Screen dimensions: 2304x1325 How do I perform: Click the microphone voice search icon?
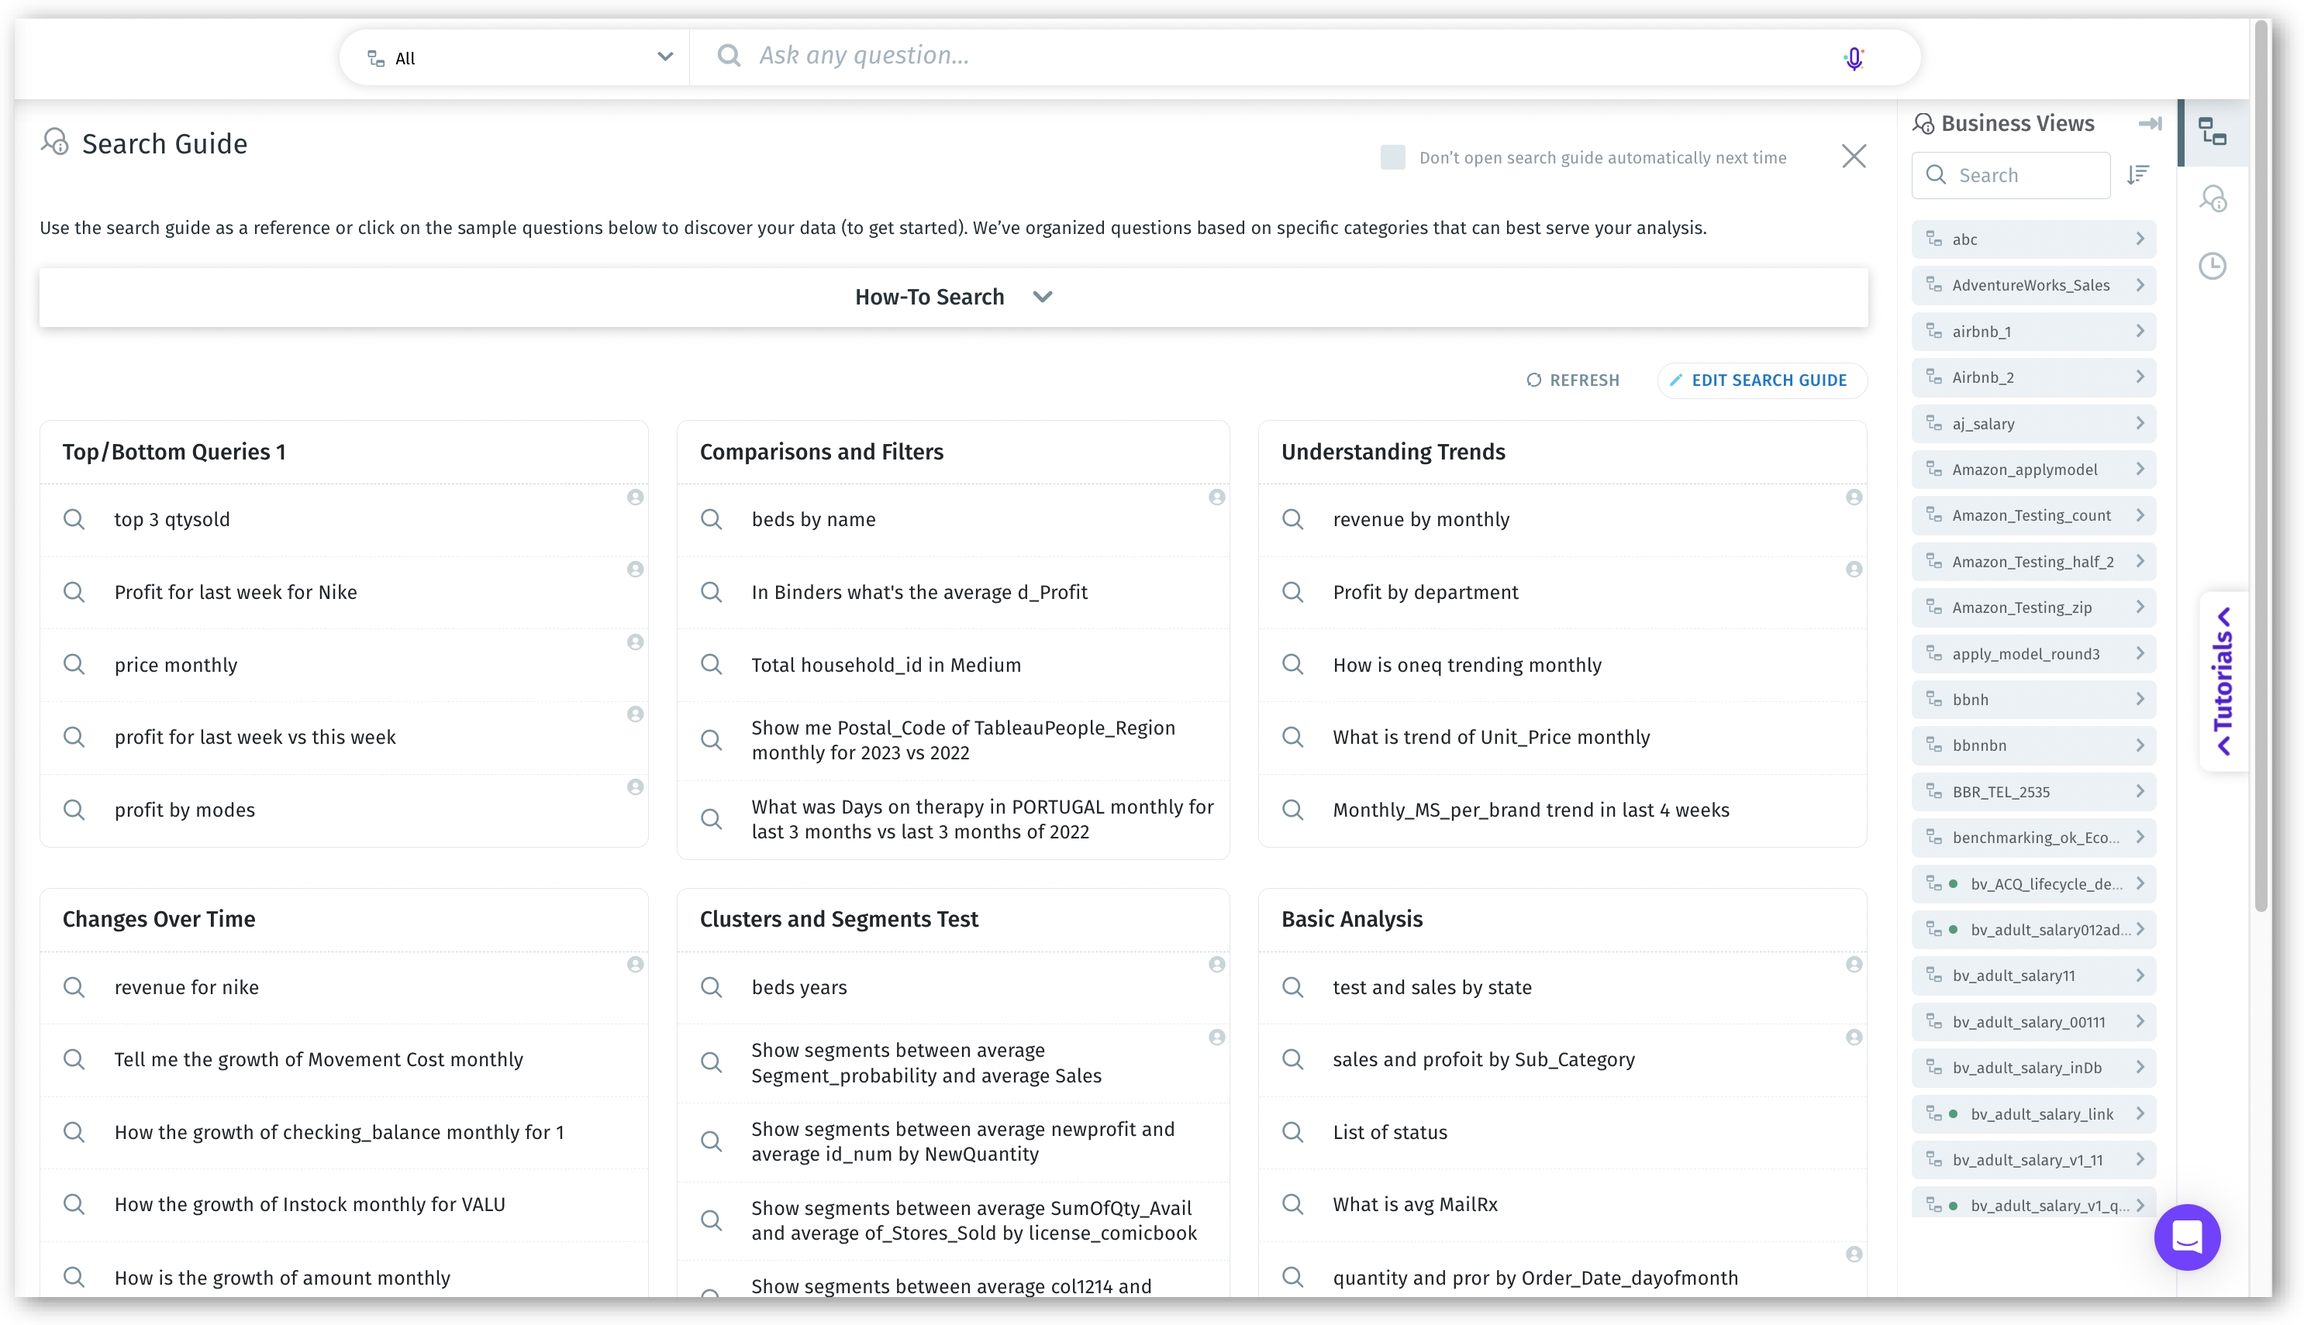tap(1853, 58)
